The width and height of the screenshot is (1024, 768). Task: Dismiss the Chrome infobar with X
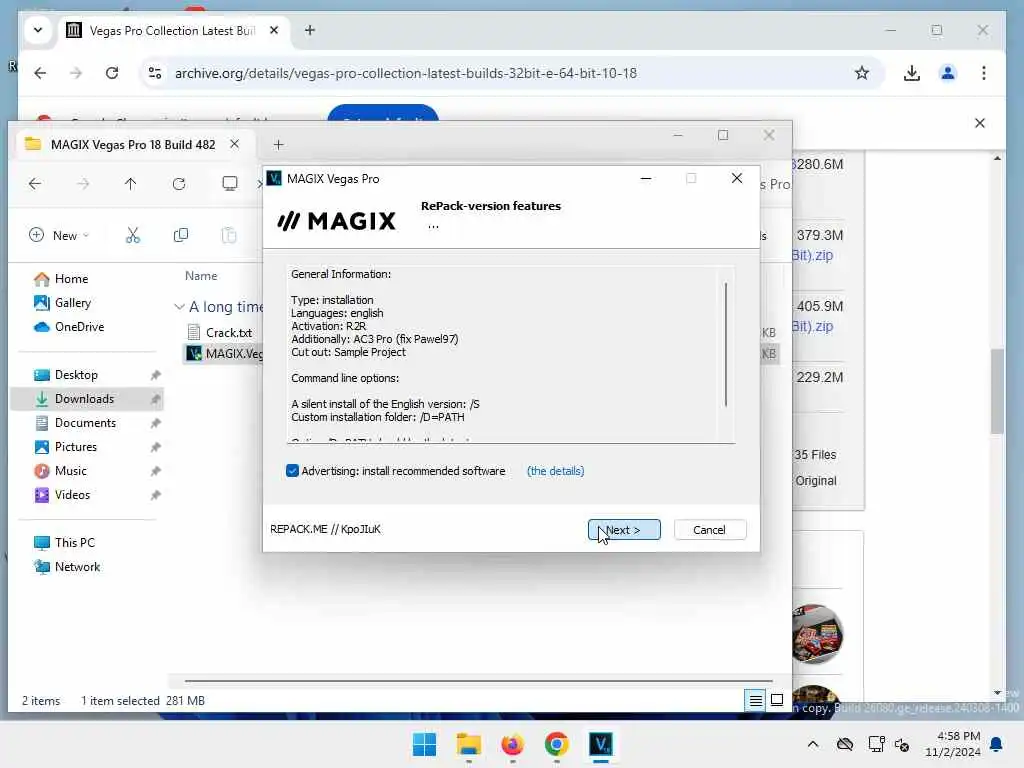tap(980, 123)
